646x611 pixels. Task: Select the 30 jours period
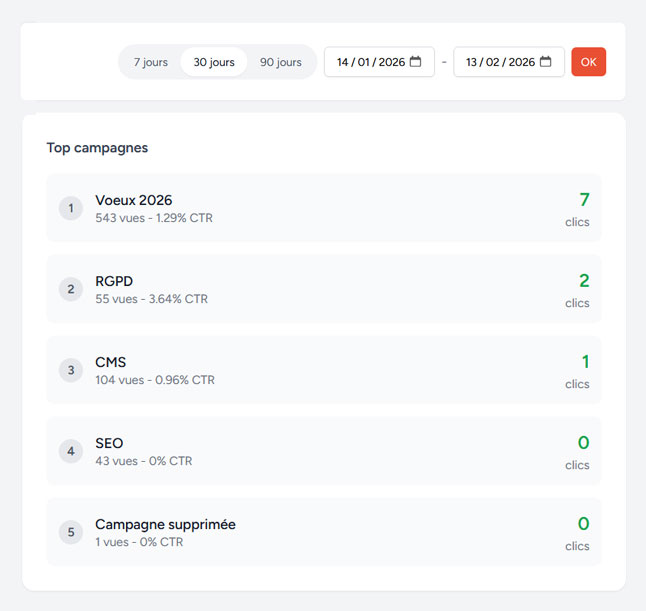[214, 62]
